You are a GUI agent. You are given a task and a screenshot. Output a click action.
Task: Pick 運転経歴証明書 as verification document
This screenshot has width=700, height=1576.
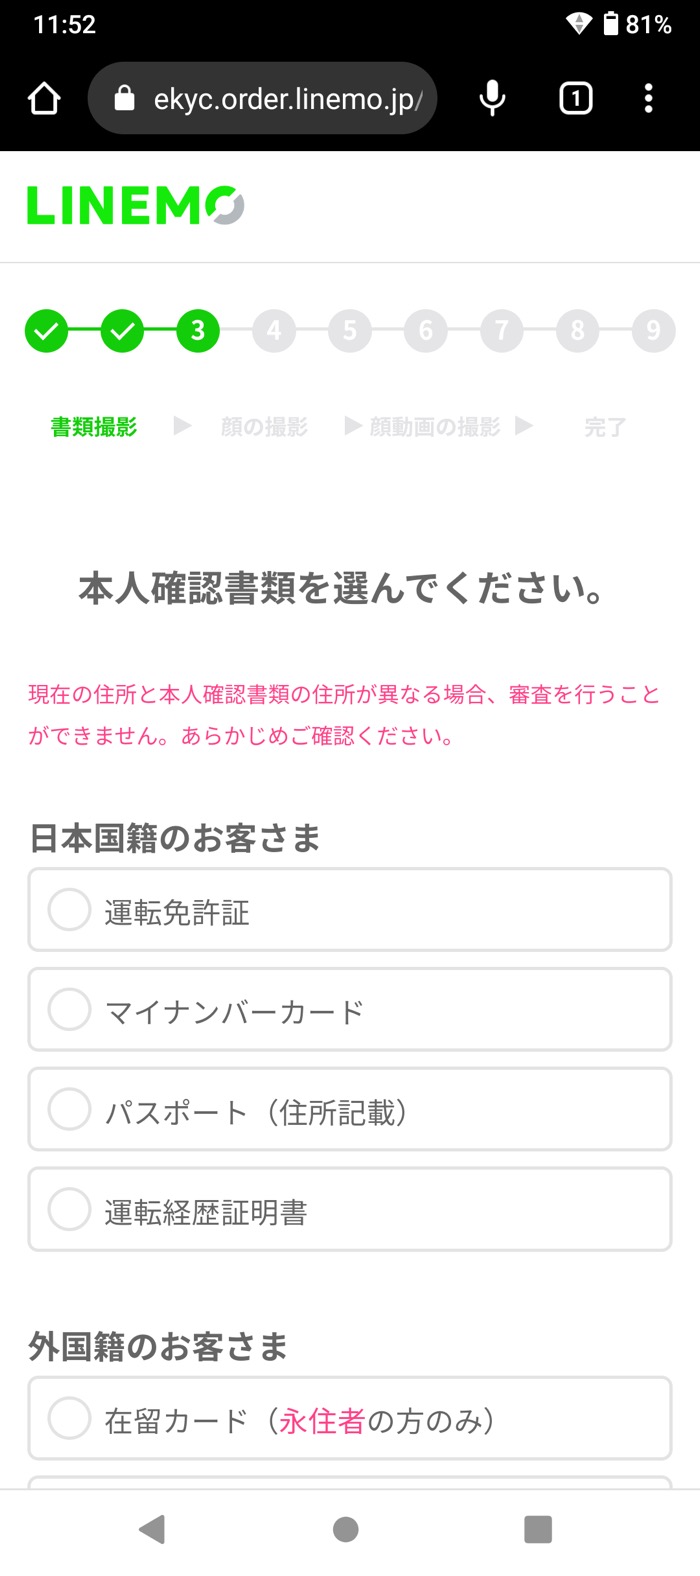coord(348,1210)
